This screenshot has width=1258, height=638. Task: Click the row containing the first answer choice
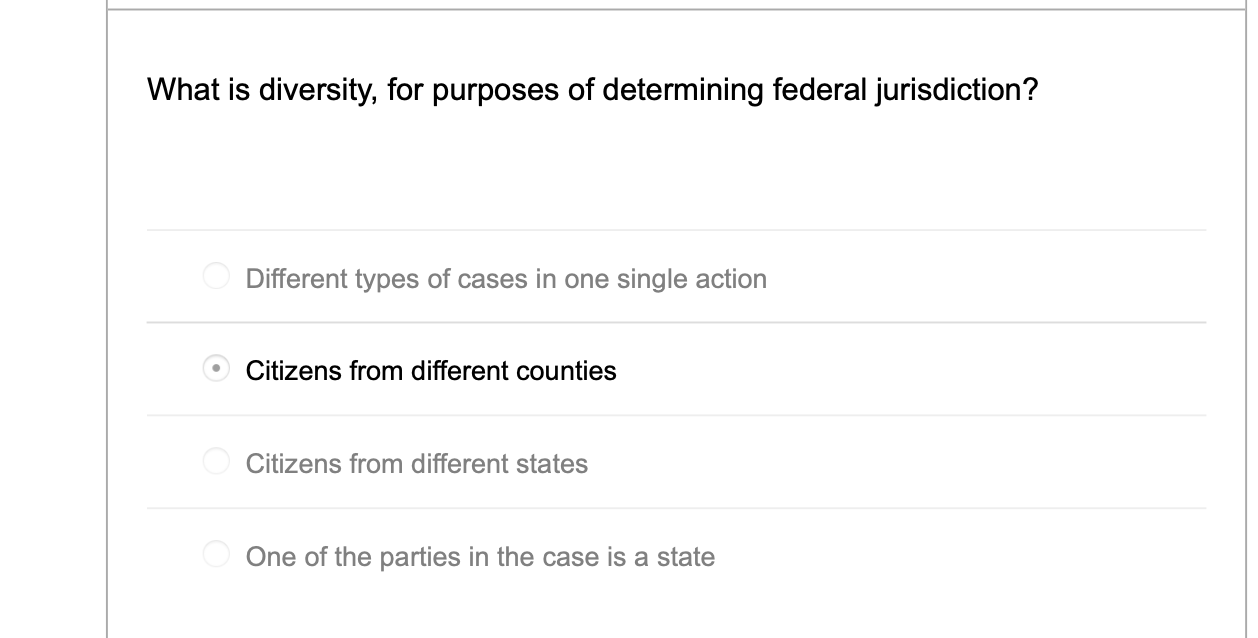coord(600,275)
